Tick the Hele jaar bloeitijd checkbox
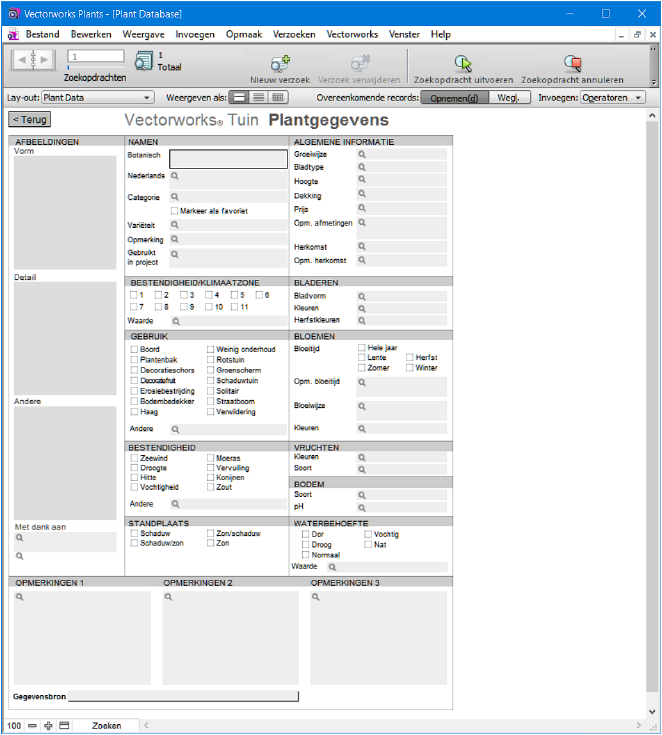The height and width of the screenshot is (735, 662). 362,347
